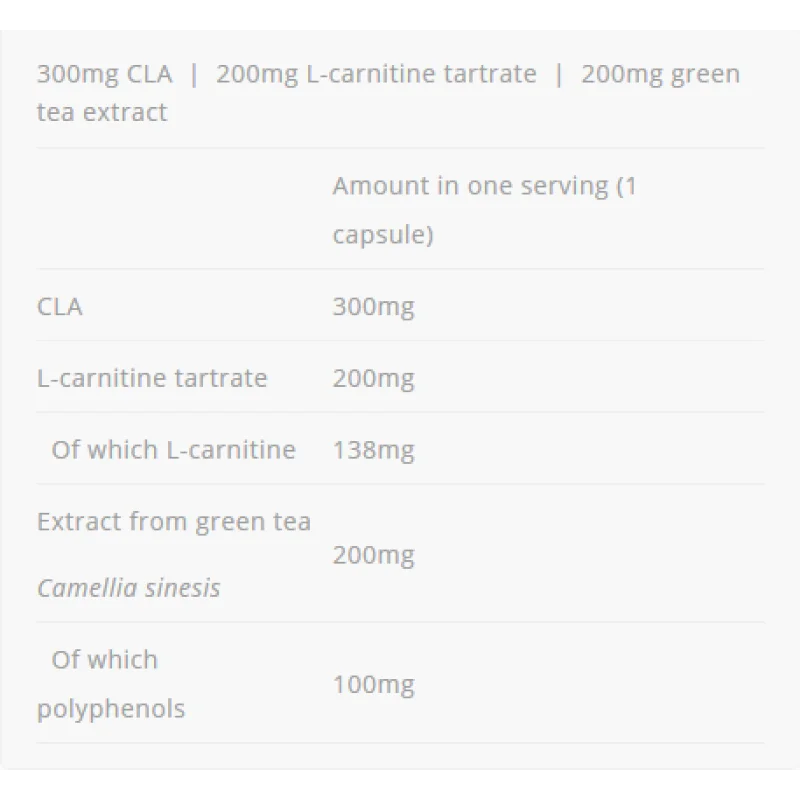Click the 200mg value in green tea row
The height and width of the screenshot is (800, 800).
(373, 555)
